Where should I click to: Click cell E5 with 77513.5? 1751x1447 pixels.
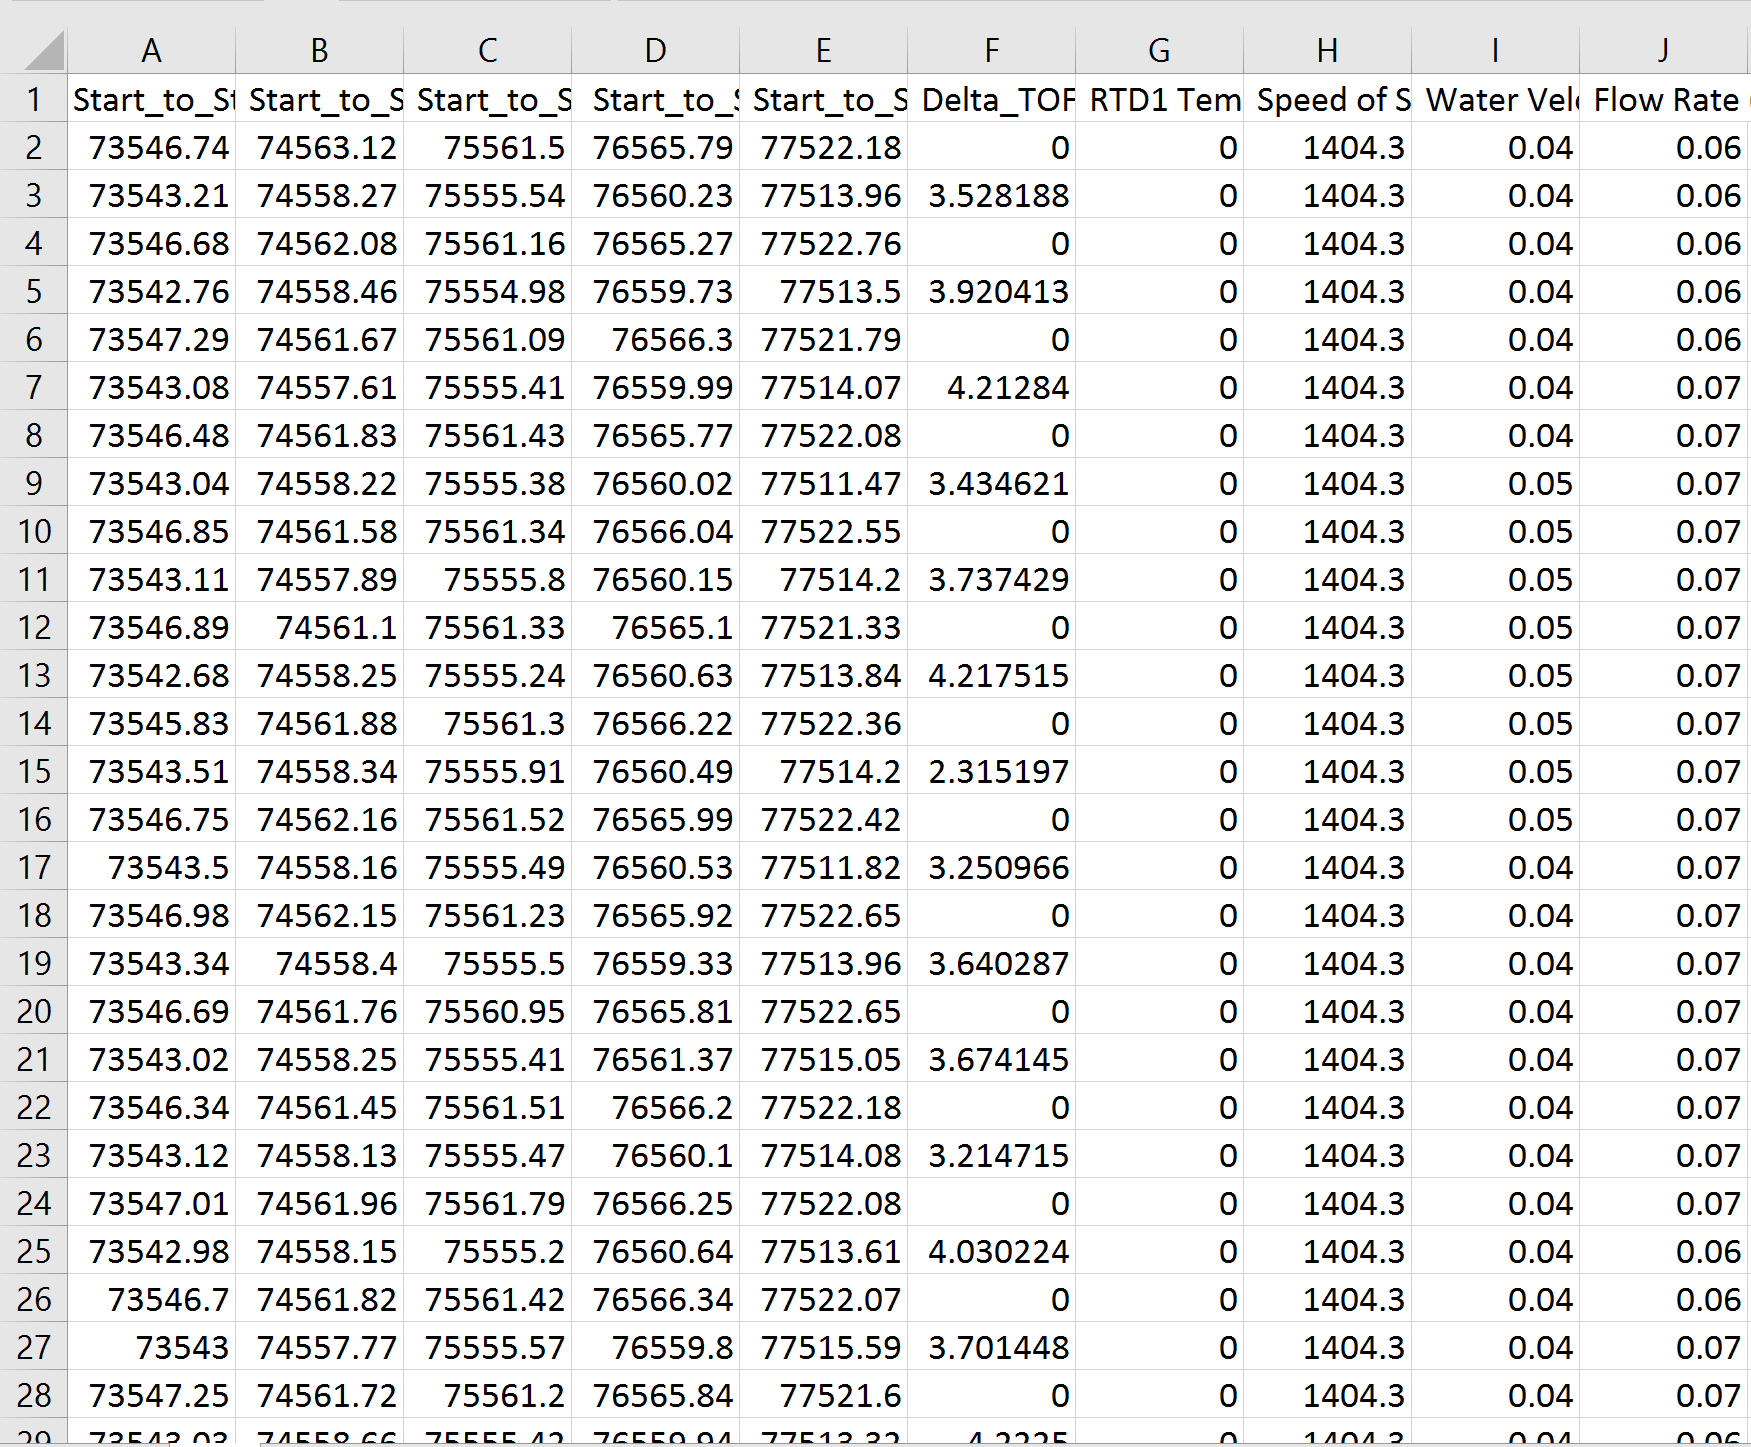point(823,291)
